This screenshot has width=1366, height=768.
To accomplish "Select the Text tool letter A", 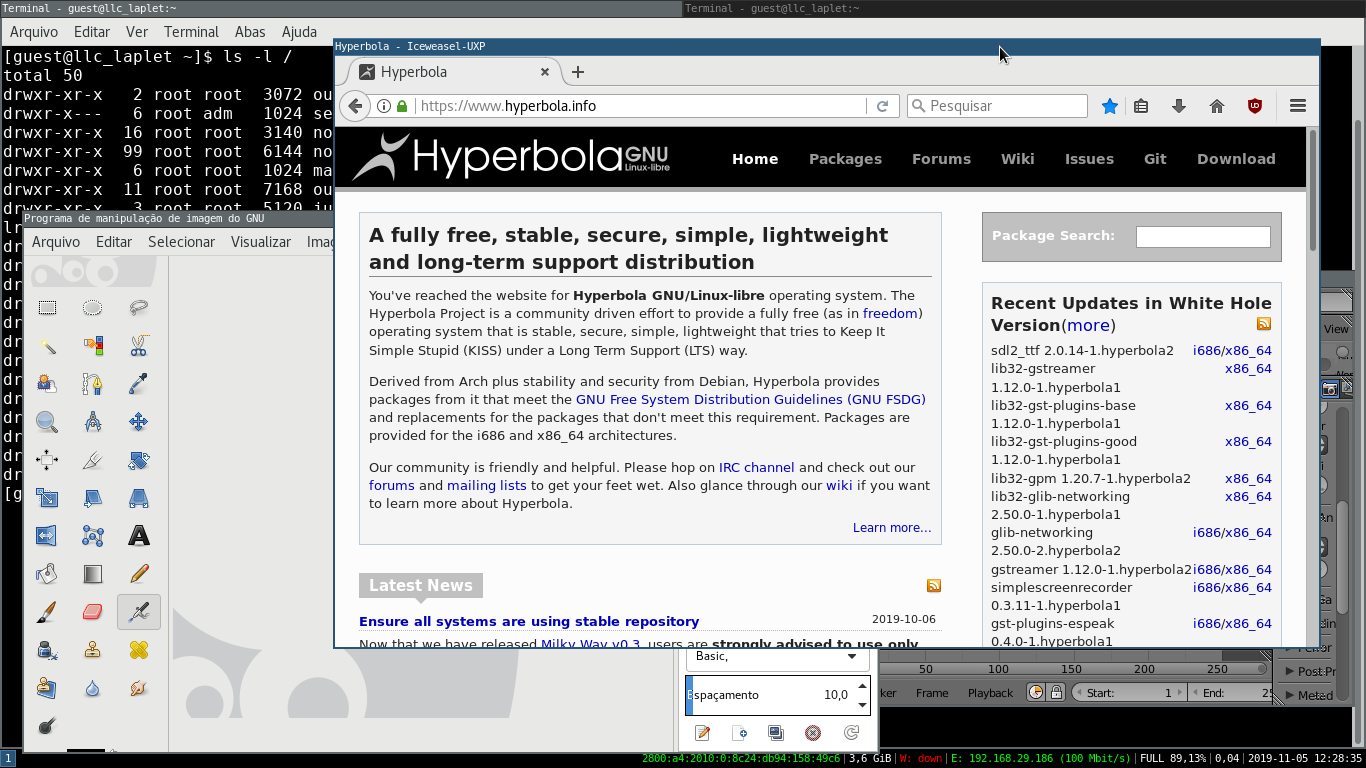I will (139, 536).
